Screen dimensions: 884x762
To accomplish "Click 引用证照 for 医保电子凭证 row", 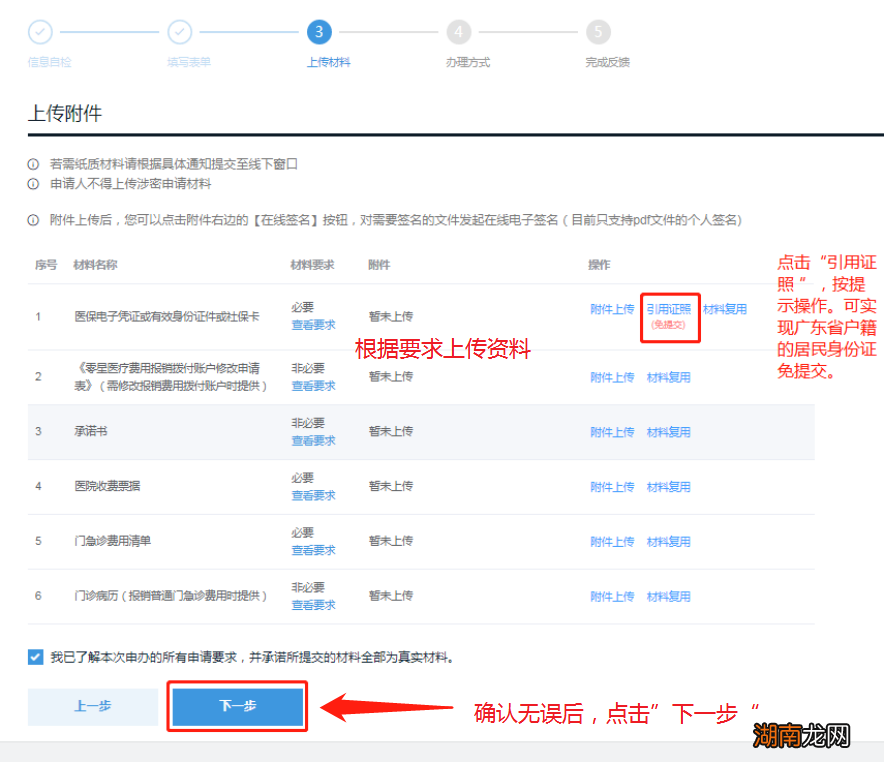I will click(x=670, y=309).
